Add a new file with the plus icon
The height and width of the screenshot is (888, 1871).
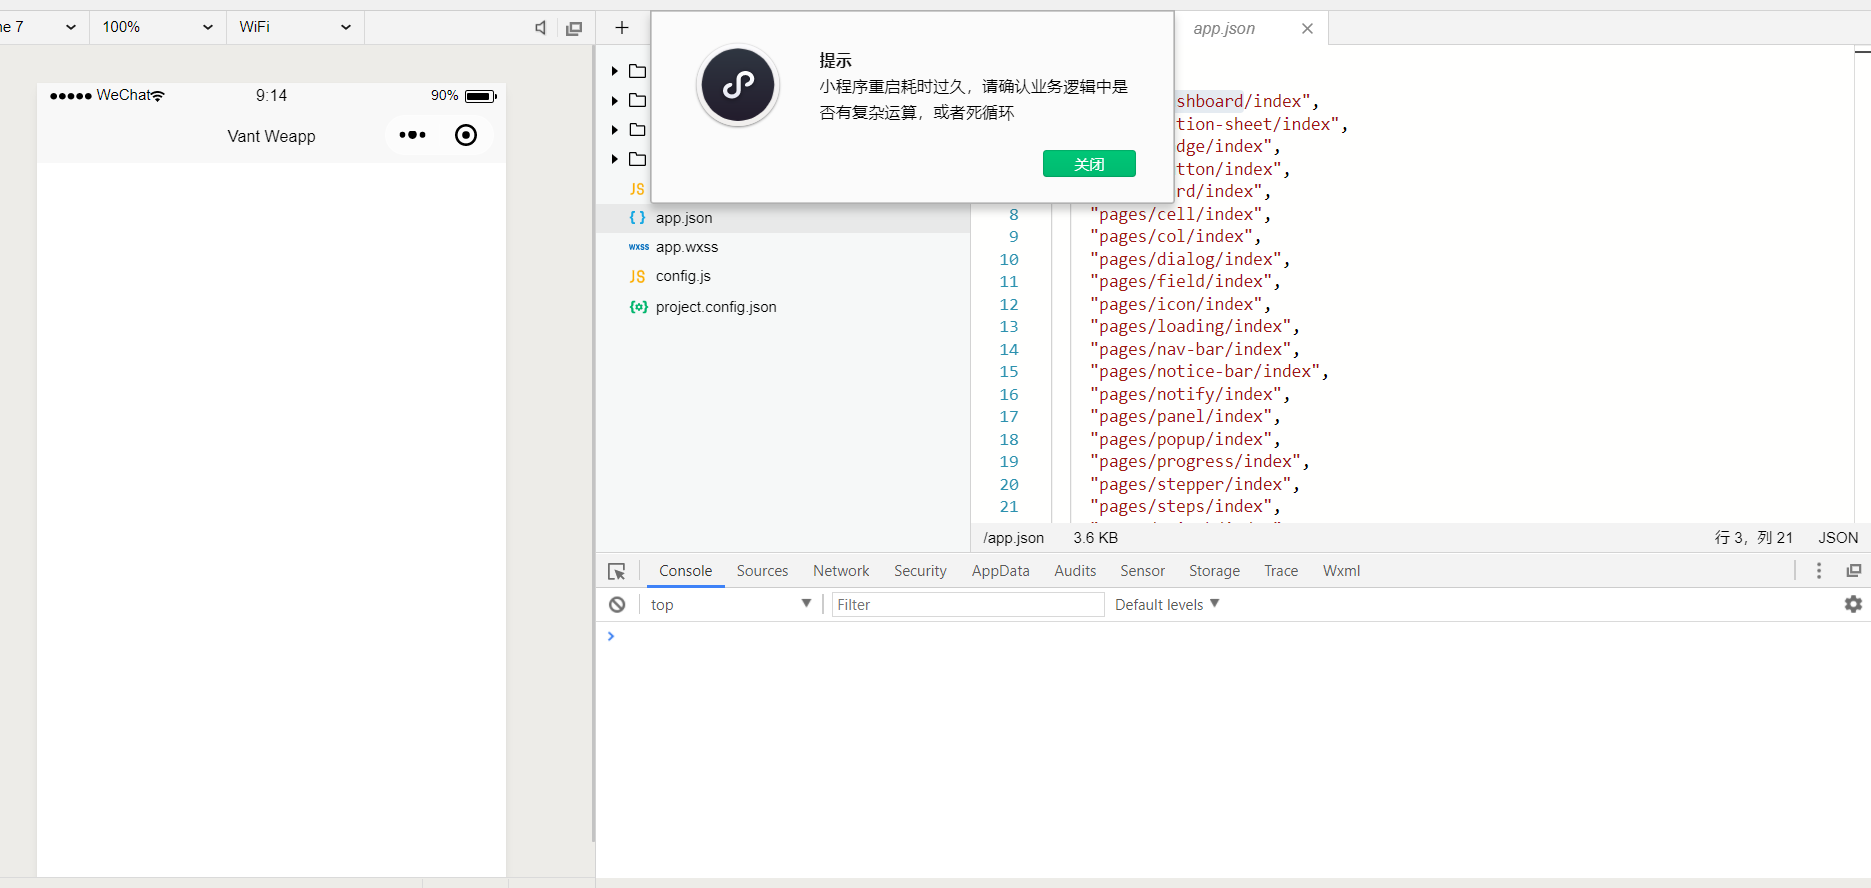622,28
